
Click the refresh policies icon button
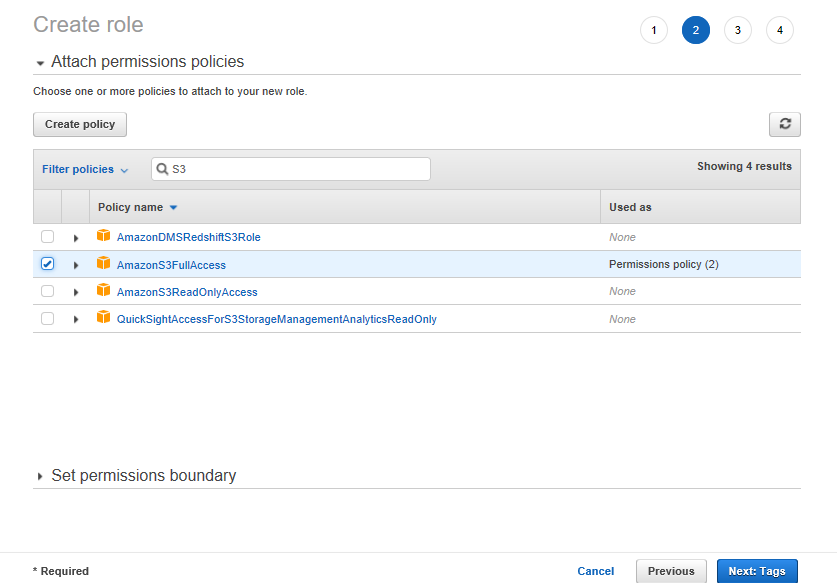[x=785, y=124]
